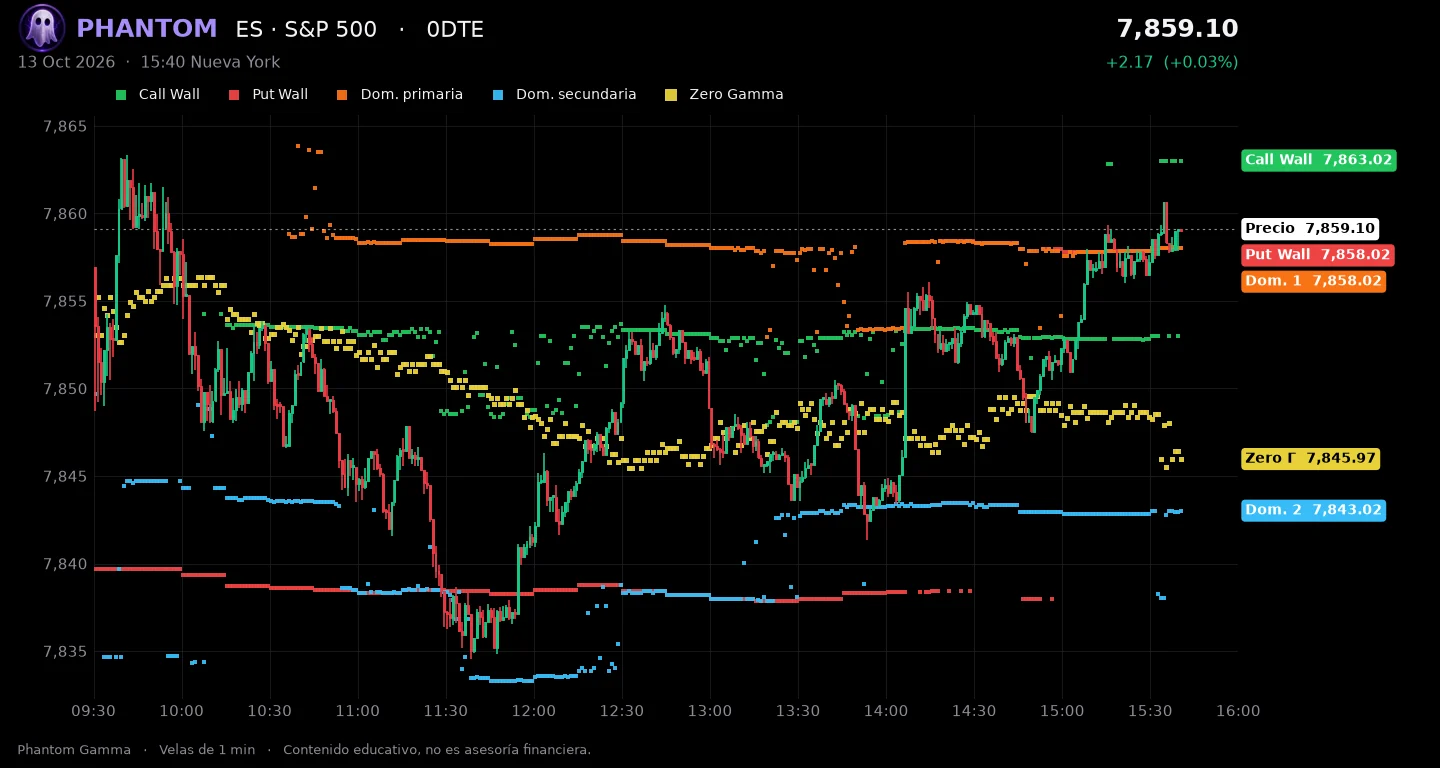Toggle the Call Wall legend entry
This screenshot has height=768, width=1440.
[x=158, y=95]
